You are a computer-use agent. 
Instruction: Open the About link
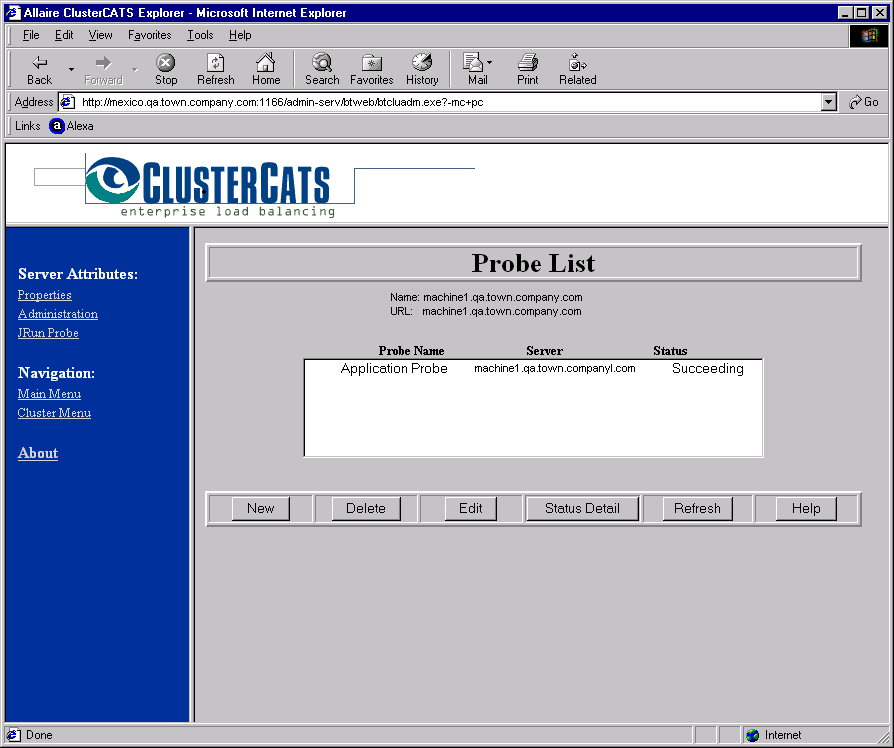point(38,453)
